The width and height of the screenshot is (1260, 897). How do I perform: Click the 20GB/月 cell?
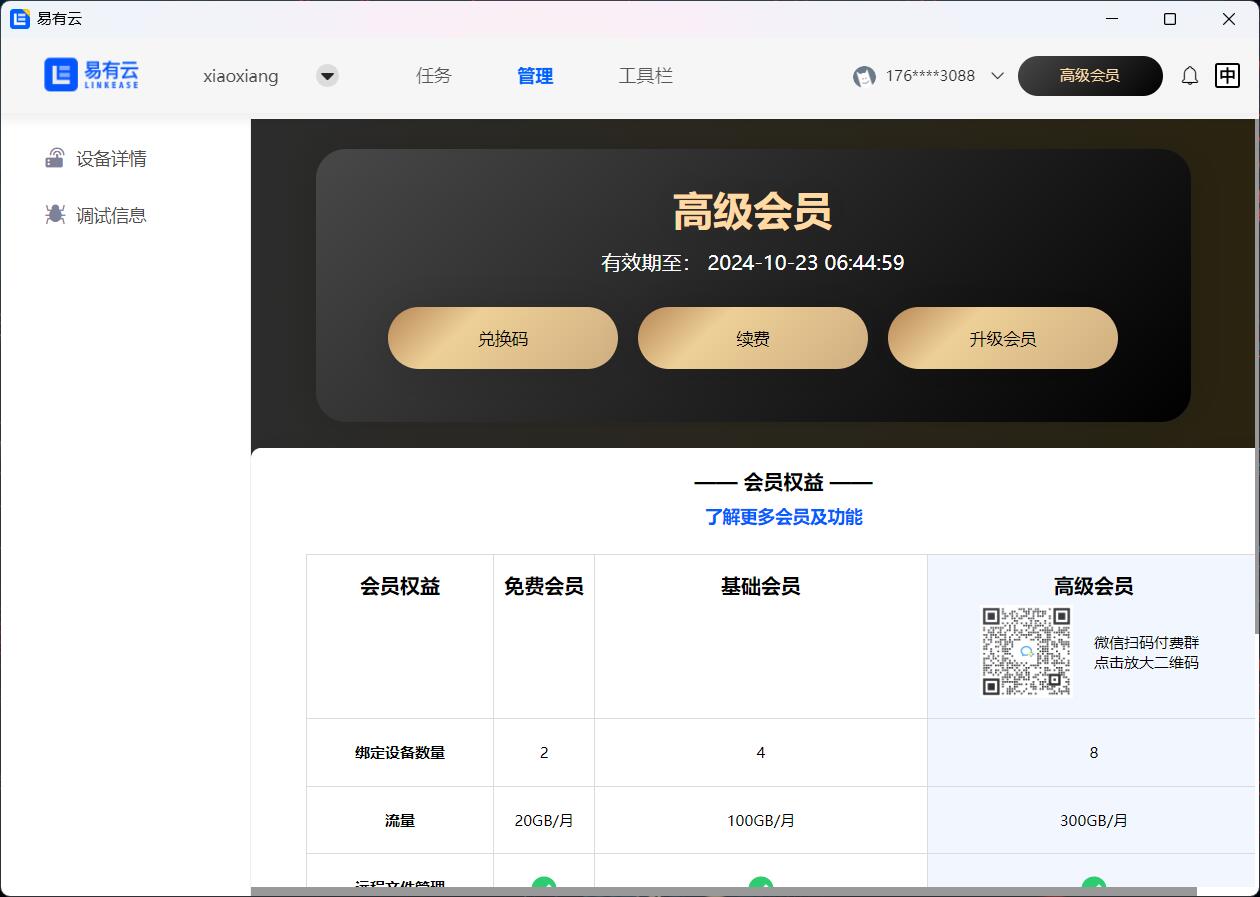pos(544,821)
